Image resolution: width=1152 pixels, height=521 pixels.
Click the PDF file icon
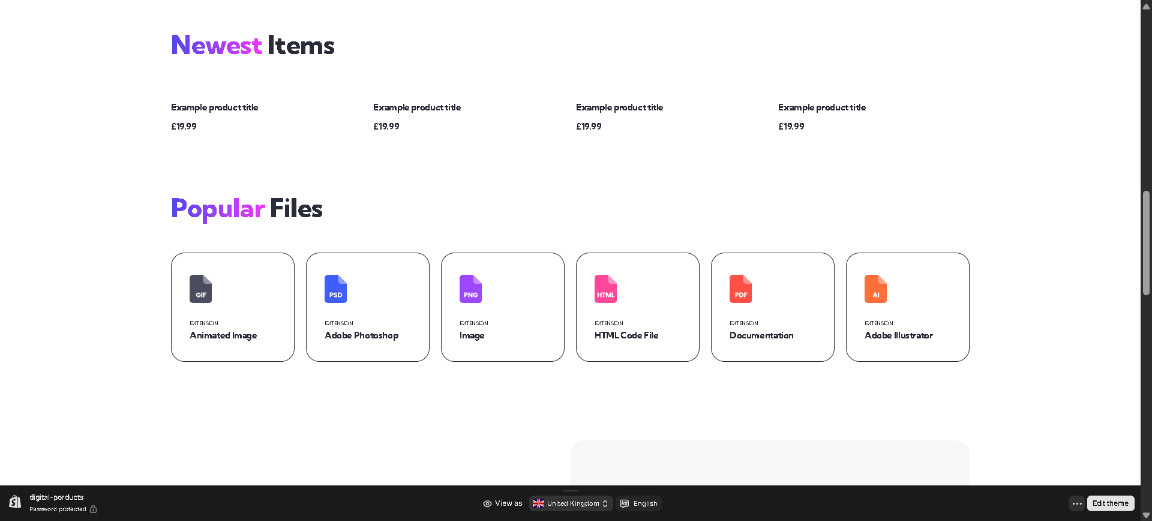click(x=741, y=289)
